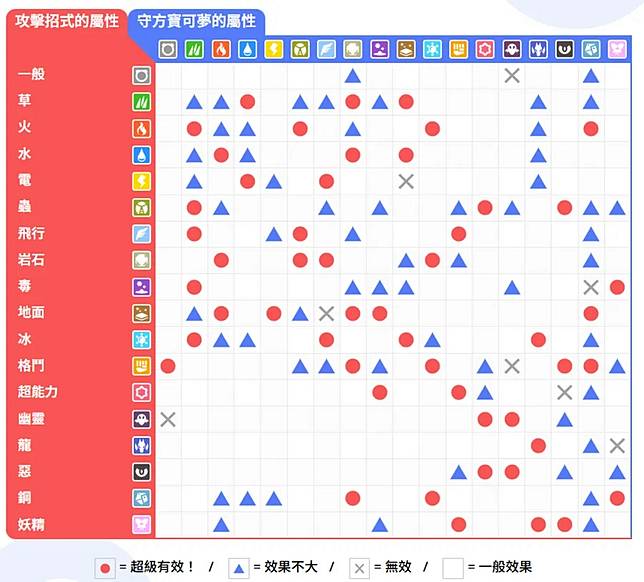644x582 pixels.
Task: Select the icon beside the 水 attack row label
Action: pos(141,155)
